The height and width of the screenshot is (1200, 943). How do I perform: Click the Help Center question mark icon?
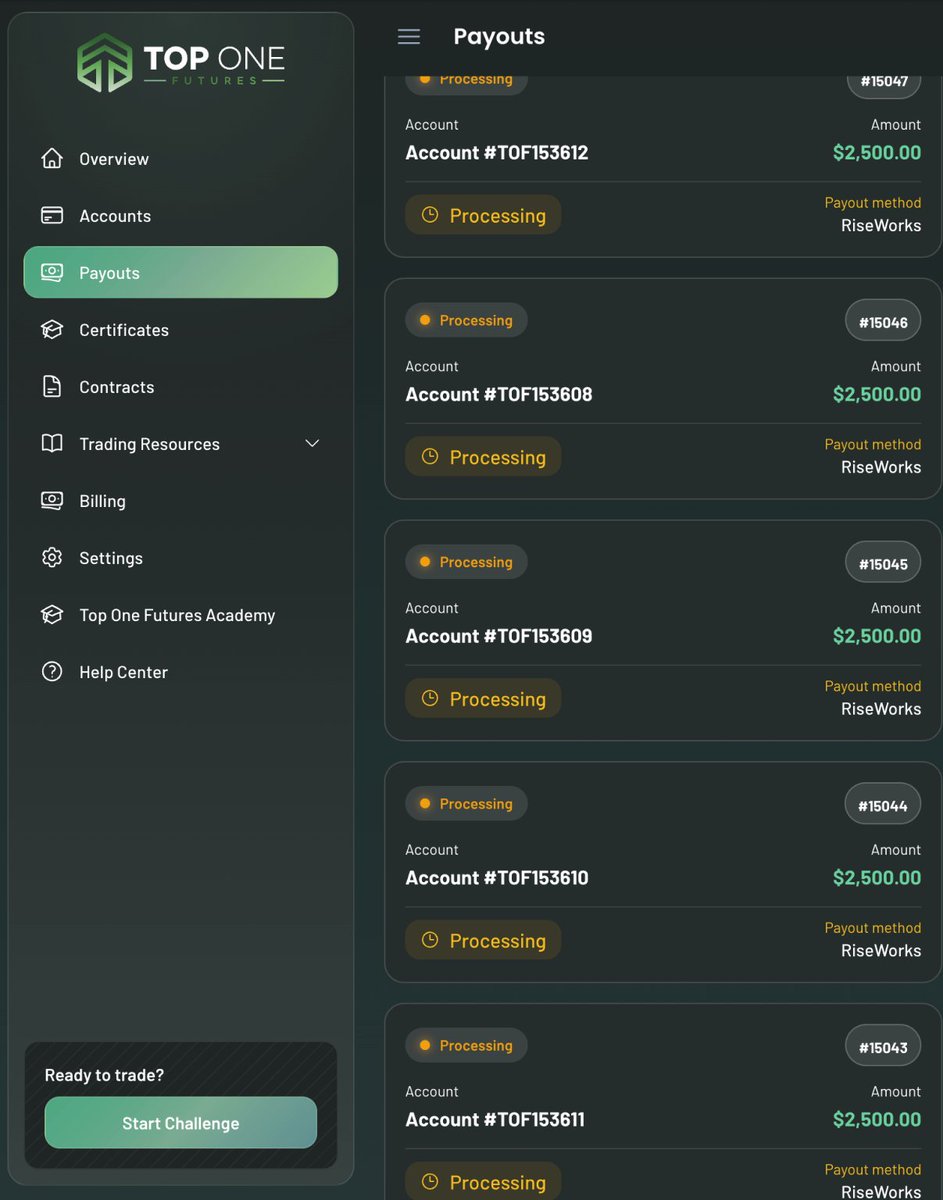tap(52, 671)
